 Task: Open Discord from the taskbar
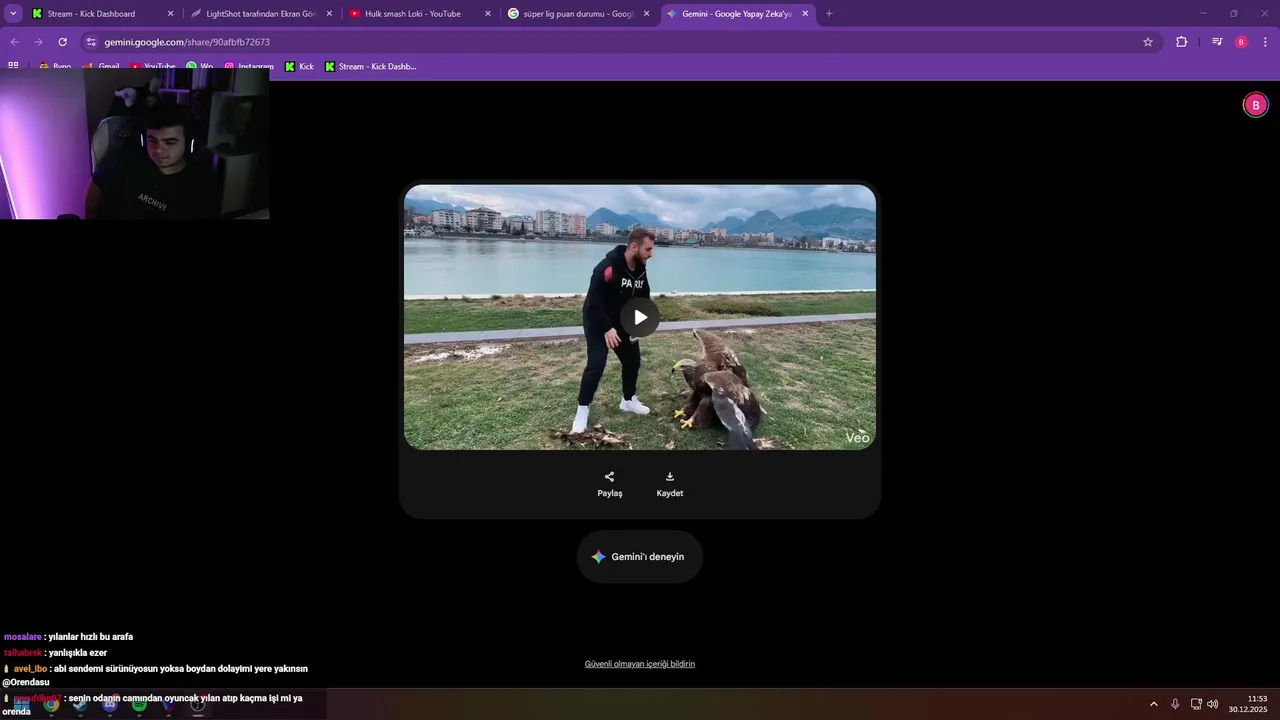tap(110, 705)
